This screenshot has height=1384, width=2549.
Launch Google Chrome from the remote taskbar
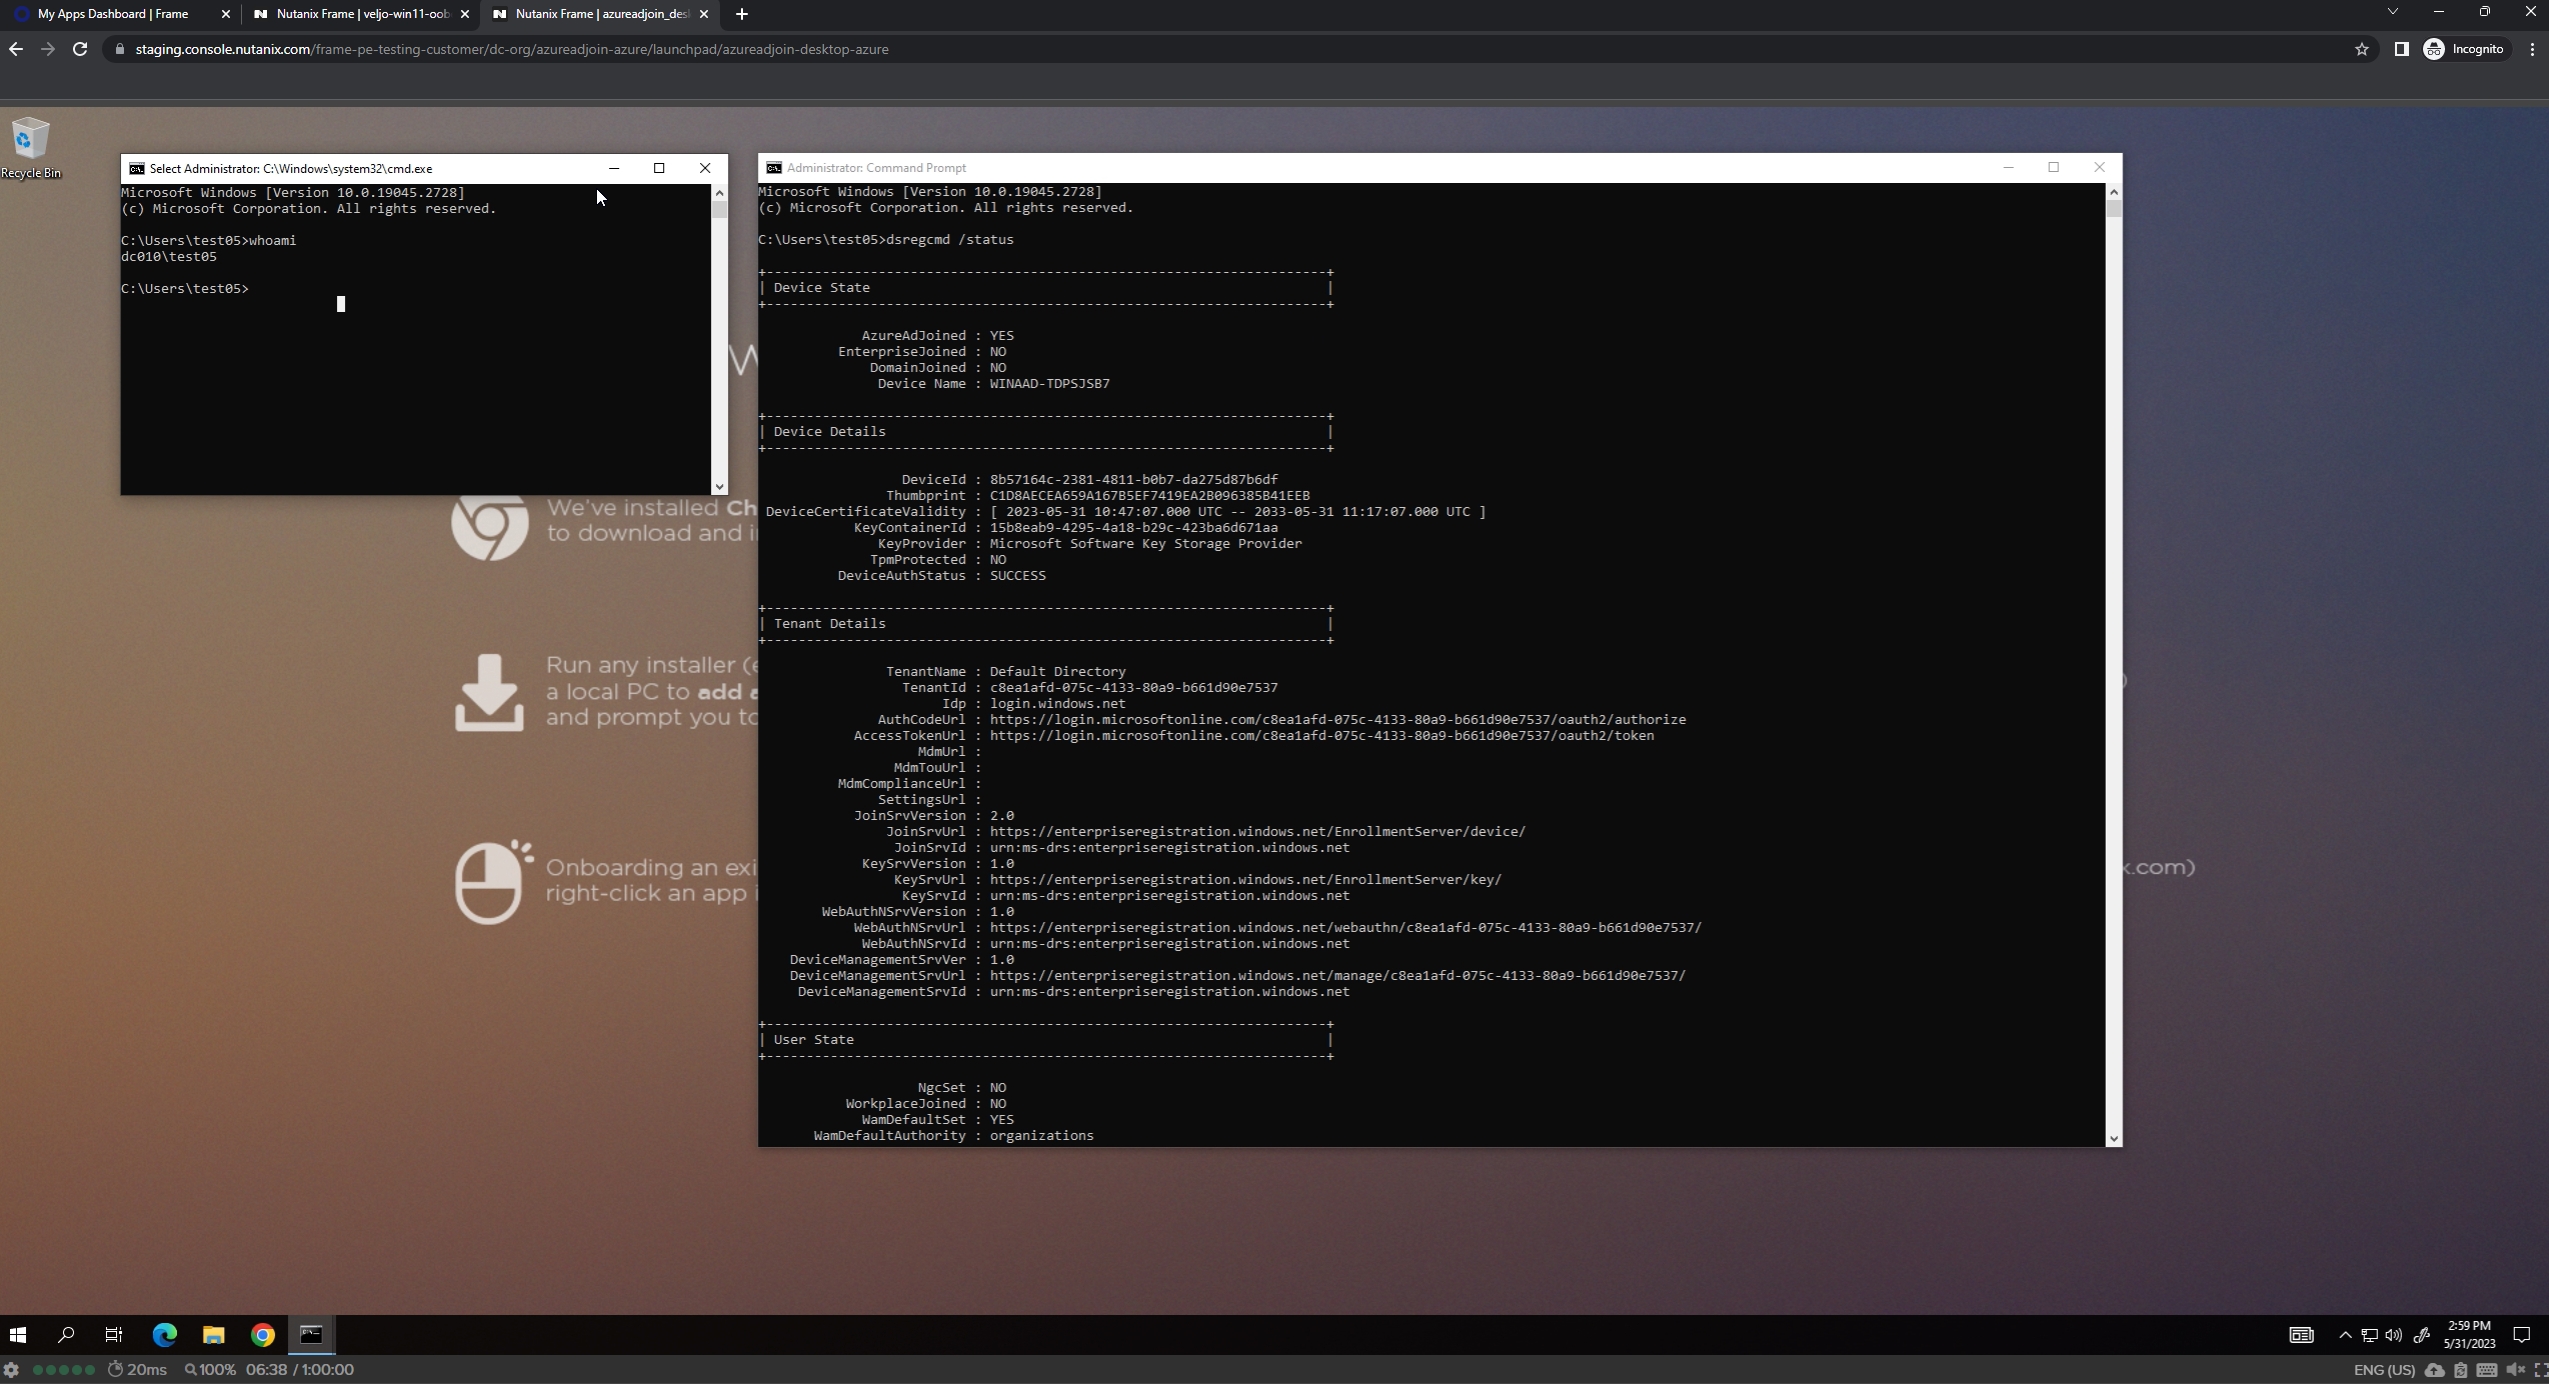click(x=262, y=1335)
